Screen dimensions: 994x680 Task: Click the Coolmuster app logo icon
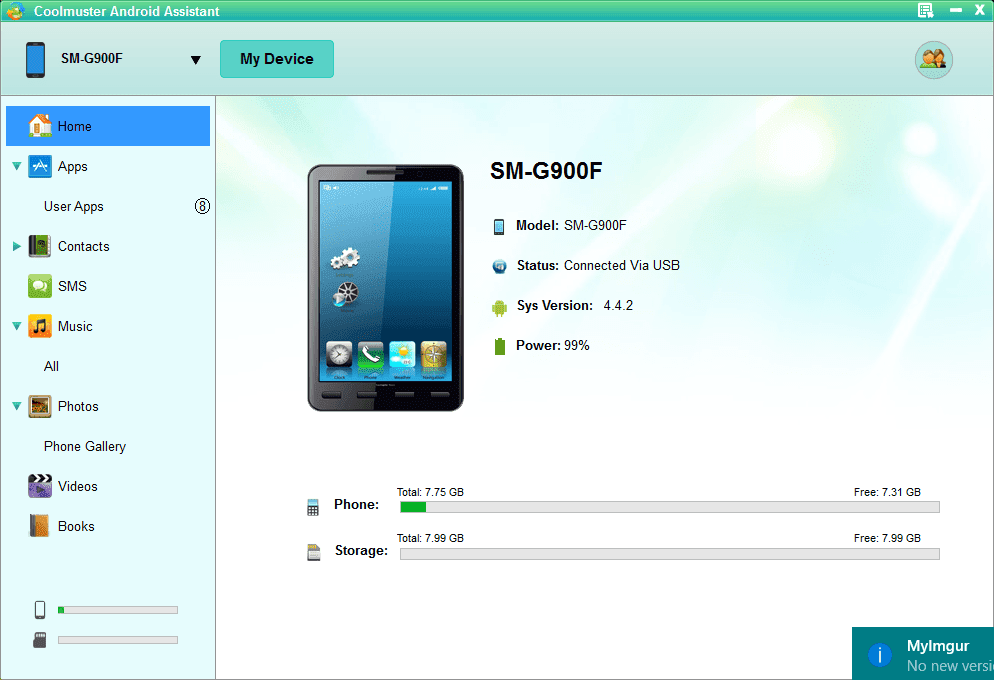[15, 11]
